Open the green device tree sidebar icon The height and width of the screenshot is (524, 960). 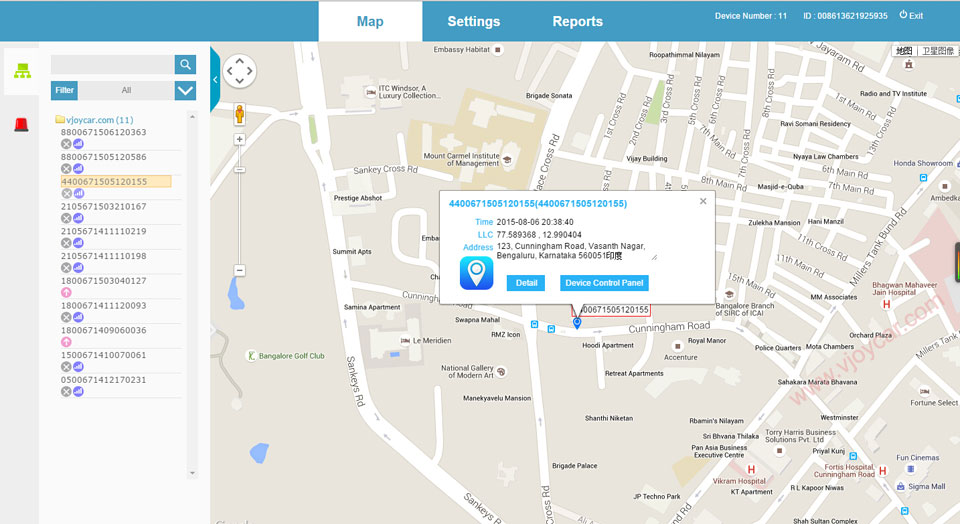click(x=21, y=71)
